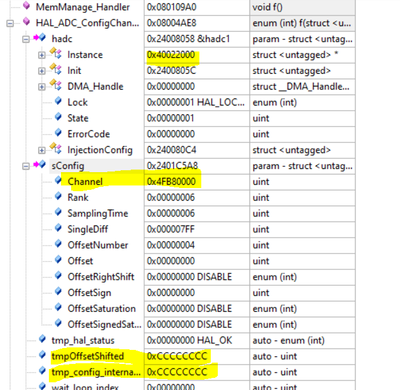Click the sConfig parameter arrow icon
Image resolution: width=400 pixels, height=390 pixels.
[x=39, y=165]
